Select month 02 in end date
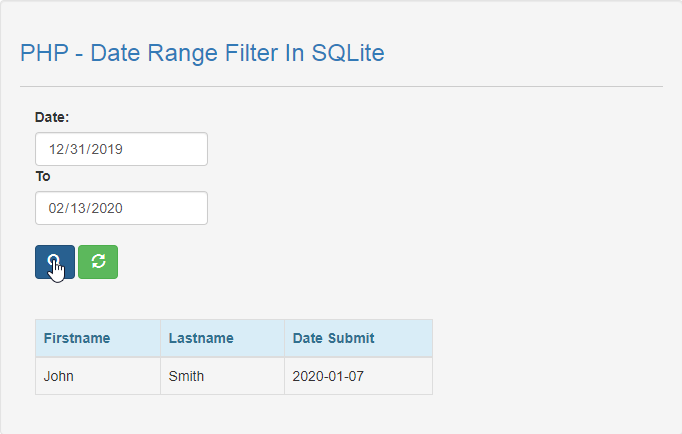The image size is (682, 434). pos(57,208)
